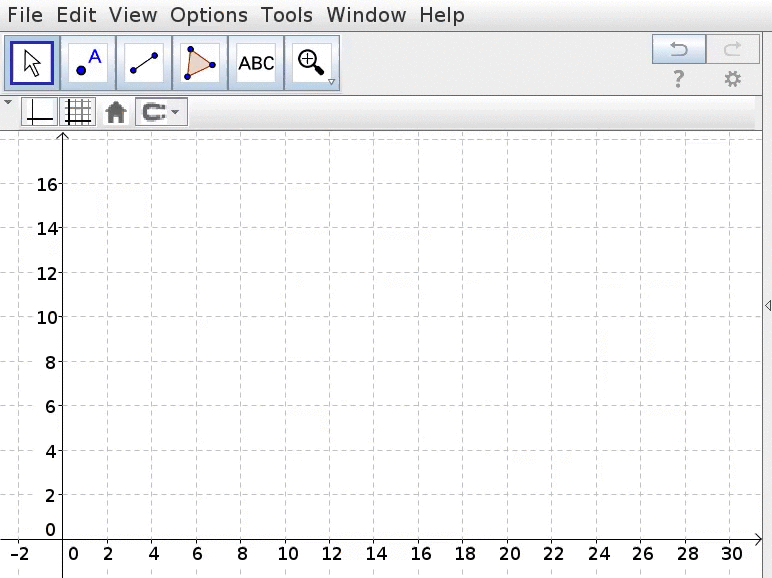Toggle grid visibility in style bar
This screenshot has width=772, height=578.
click(x=78, y=112)
